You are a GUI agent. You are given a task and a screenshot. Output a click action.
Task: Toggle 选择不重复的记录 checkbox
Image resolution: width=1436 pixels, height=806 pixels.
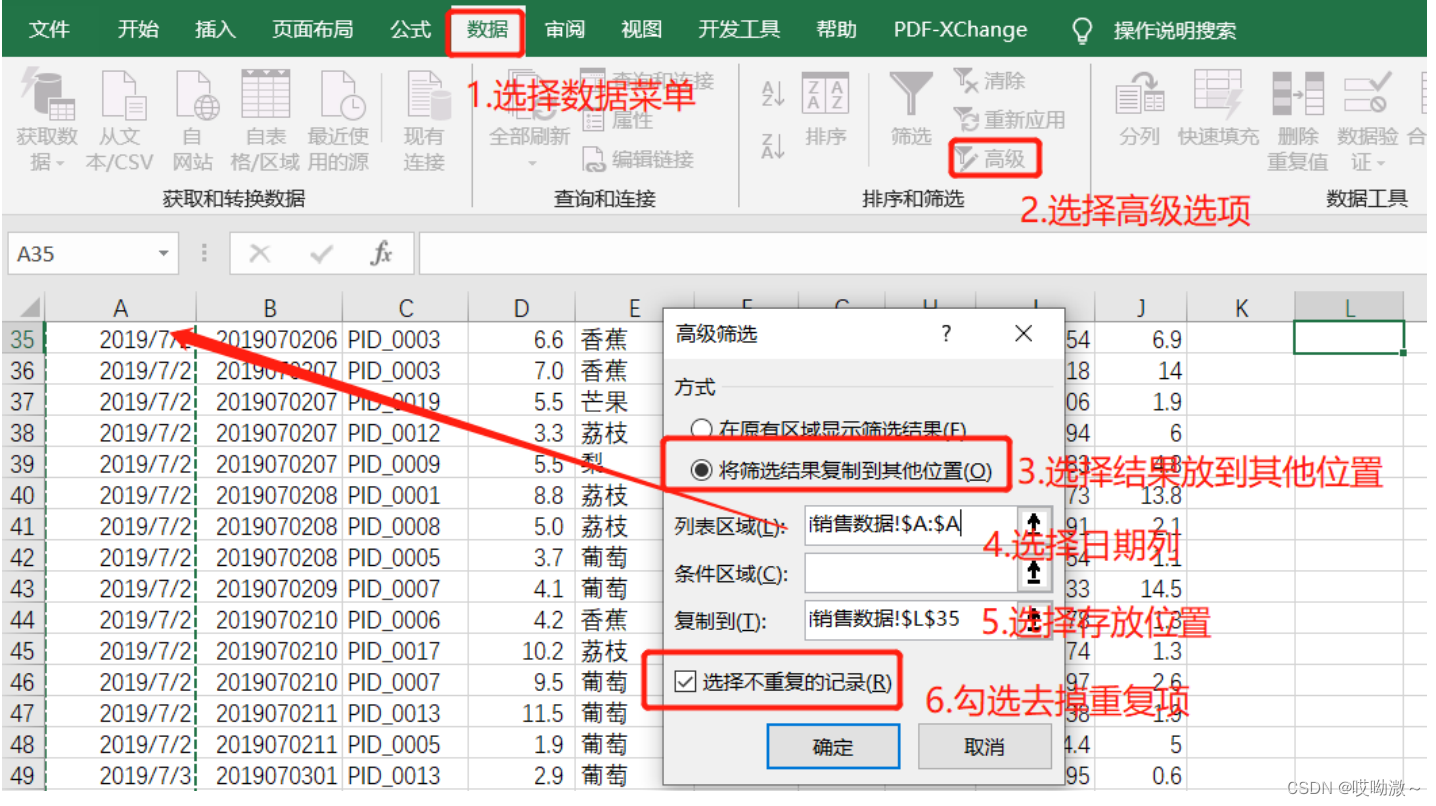pos(685,682)
